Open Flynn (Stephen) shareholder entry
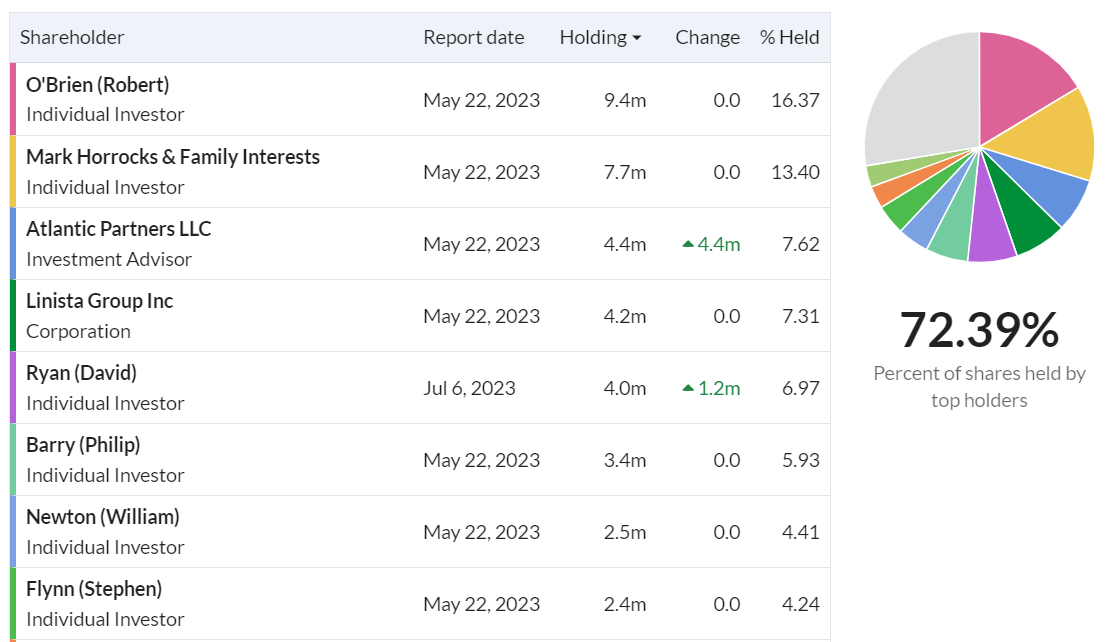The width and height of the screenshot is (1110, 642). click(x=94, y=590)
